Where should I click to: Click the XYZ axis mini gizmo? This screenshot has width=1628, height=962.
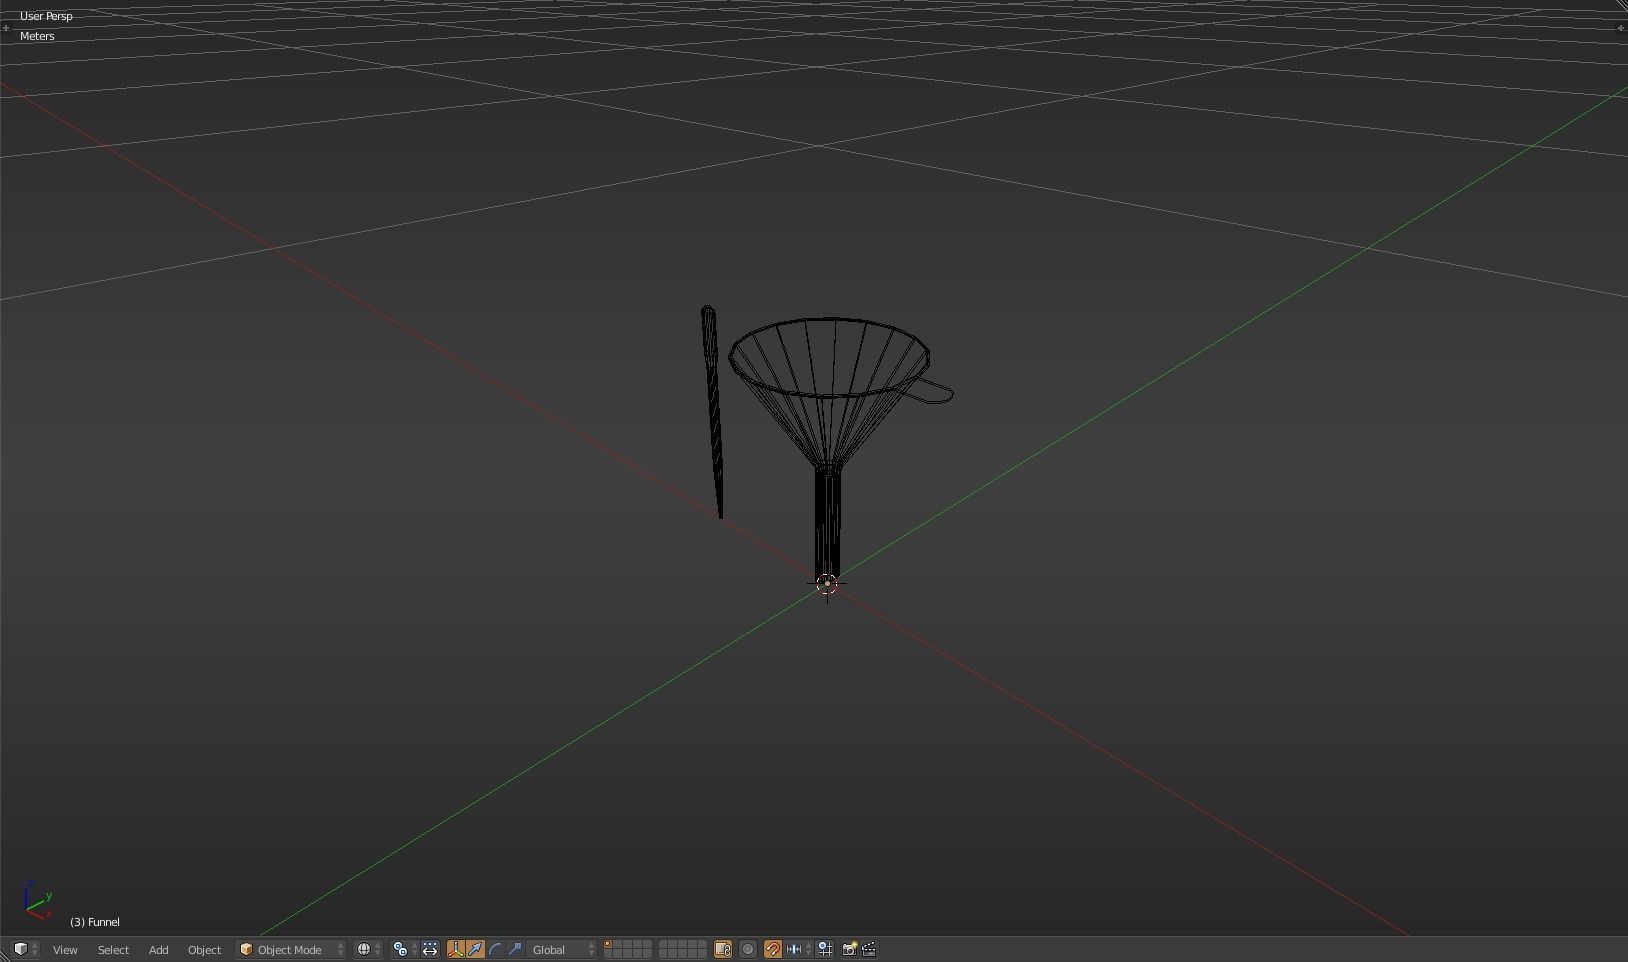(x=38, y=900)
